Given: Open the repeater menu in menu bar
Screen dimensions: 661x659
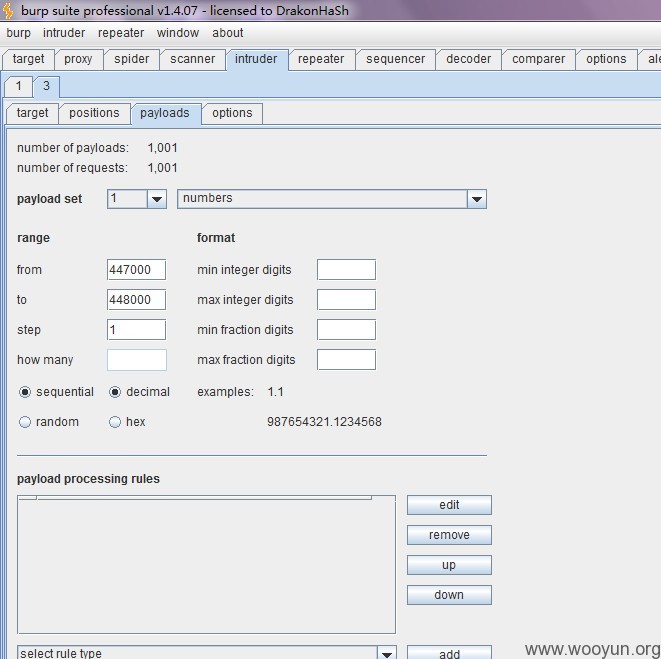Looking at the screenshot, I should coord(121,33).
